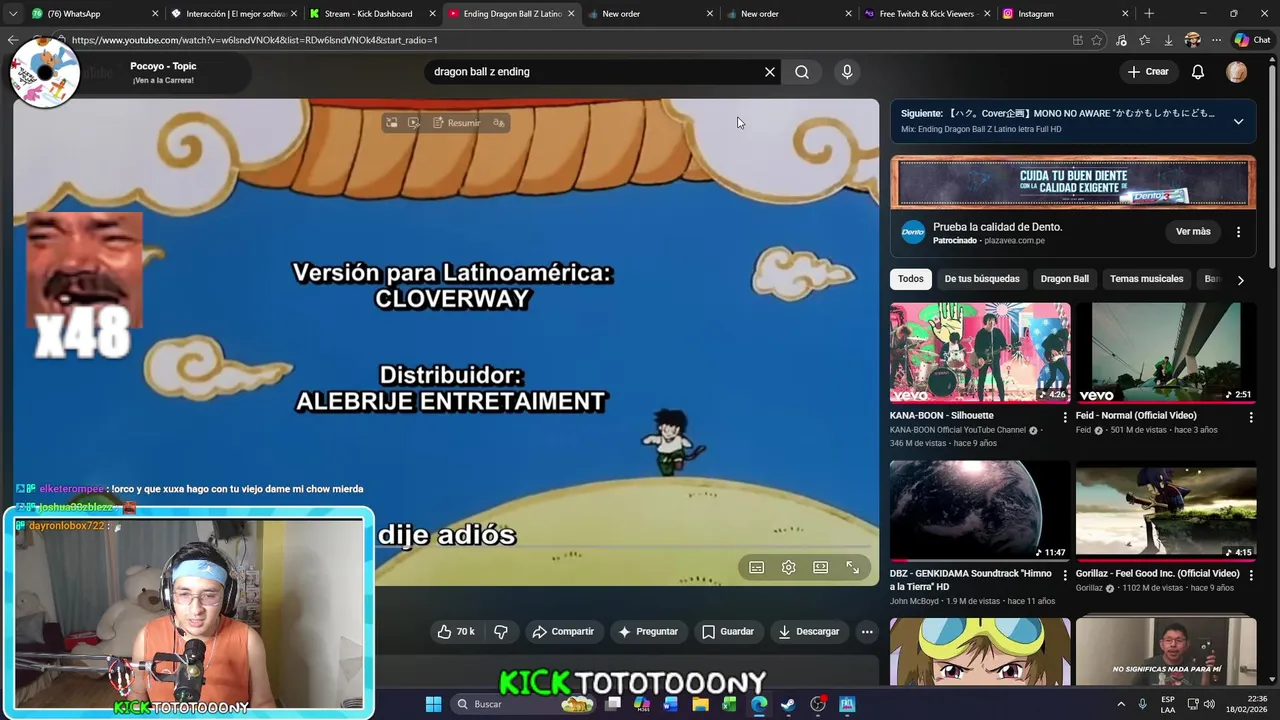Screen dimensions: 1280x720
Task: Open browser settings and more menu
Action: [1216, 40]
